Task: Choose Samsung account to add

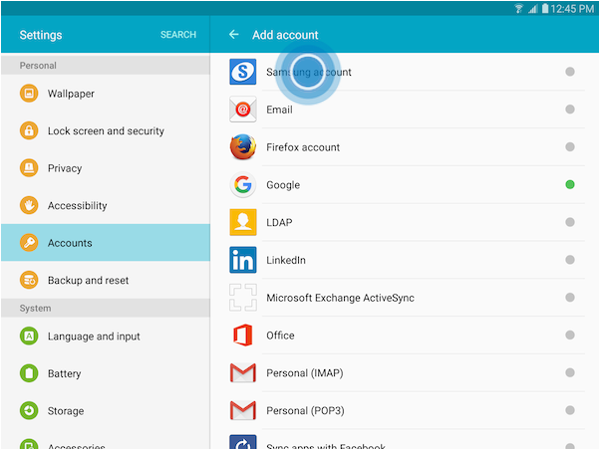Action: point(405,72)
